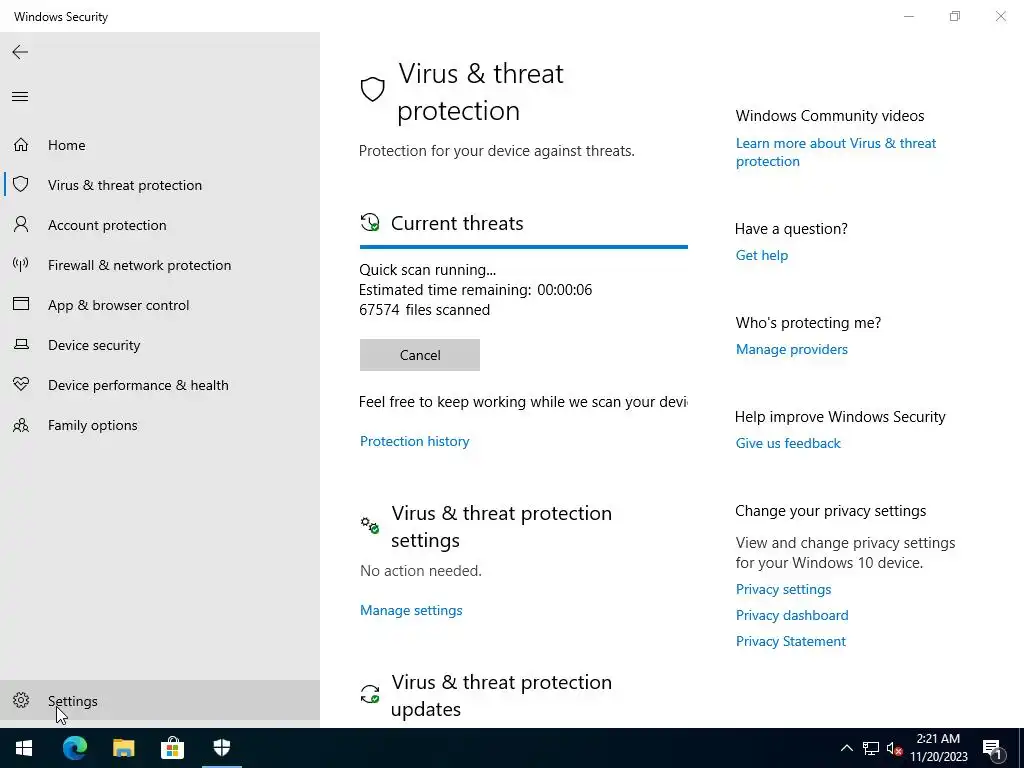
Task: Open Learn more about Virus & threat protection
Action: pyautogui.click(x=836, y=152)
